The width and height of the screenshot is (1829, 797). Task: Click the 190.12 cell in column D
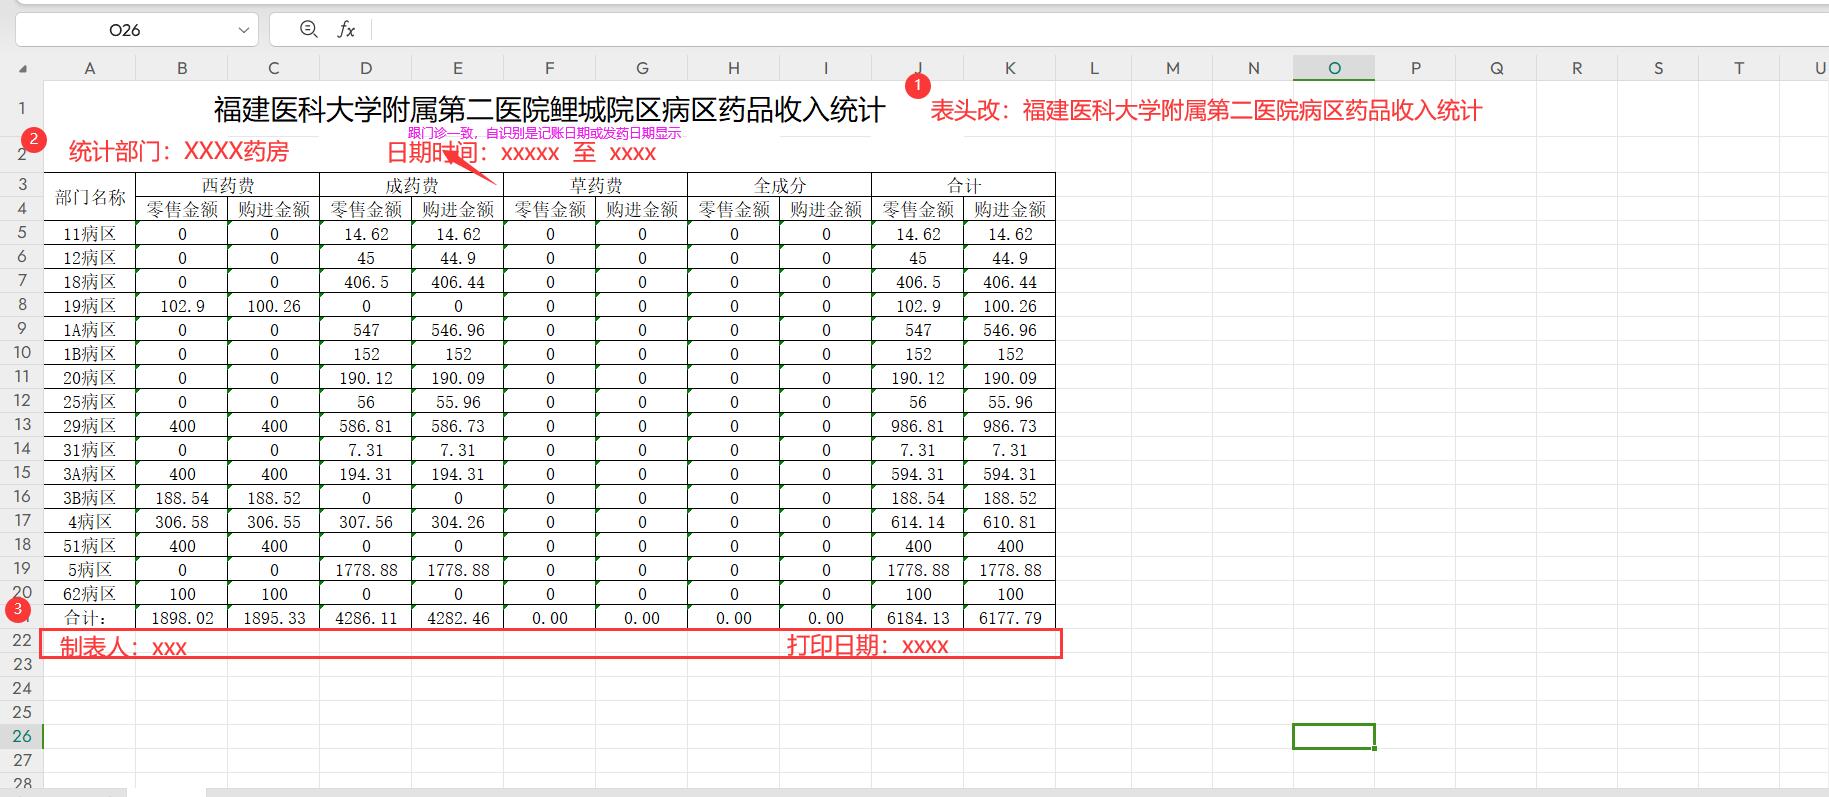366,378
